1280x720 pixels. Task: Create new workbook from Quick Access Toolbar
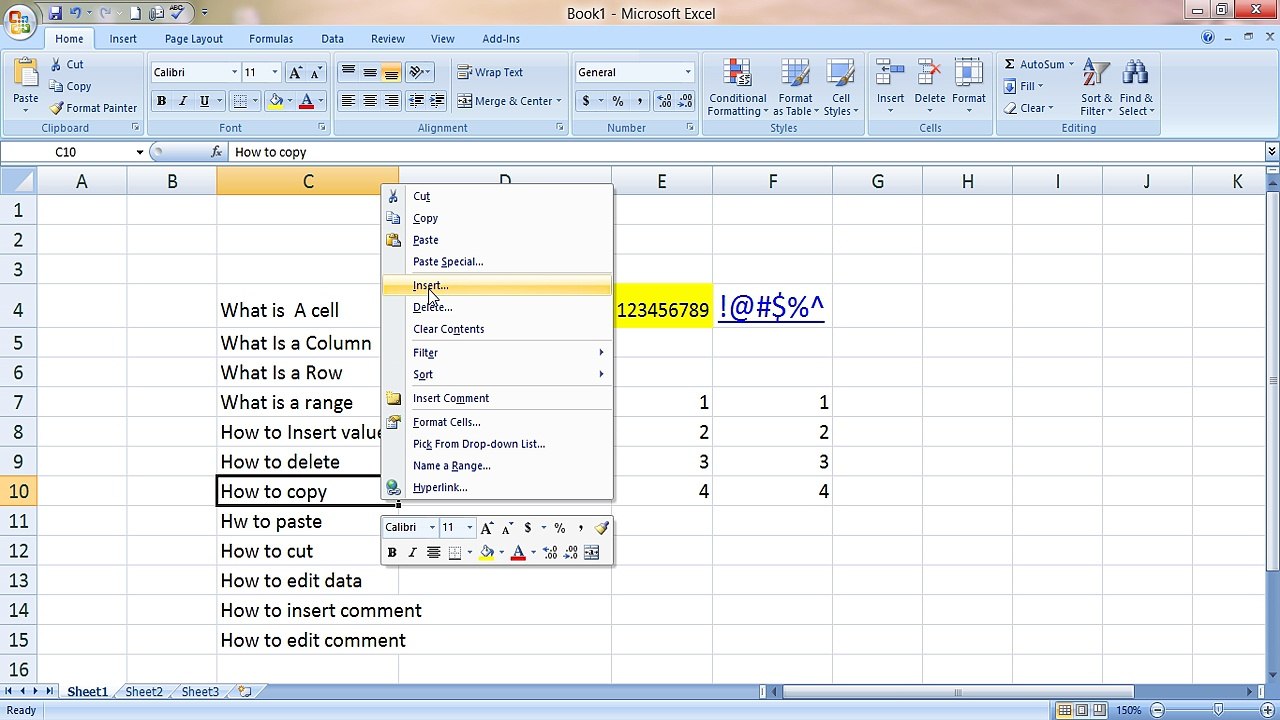[136, 13]
